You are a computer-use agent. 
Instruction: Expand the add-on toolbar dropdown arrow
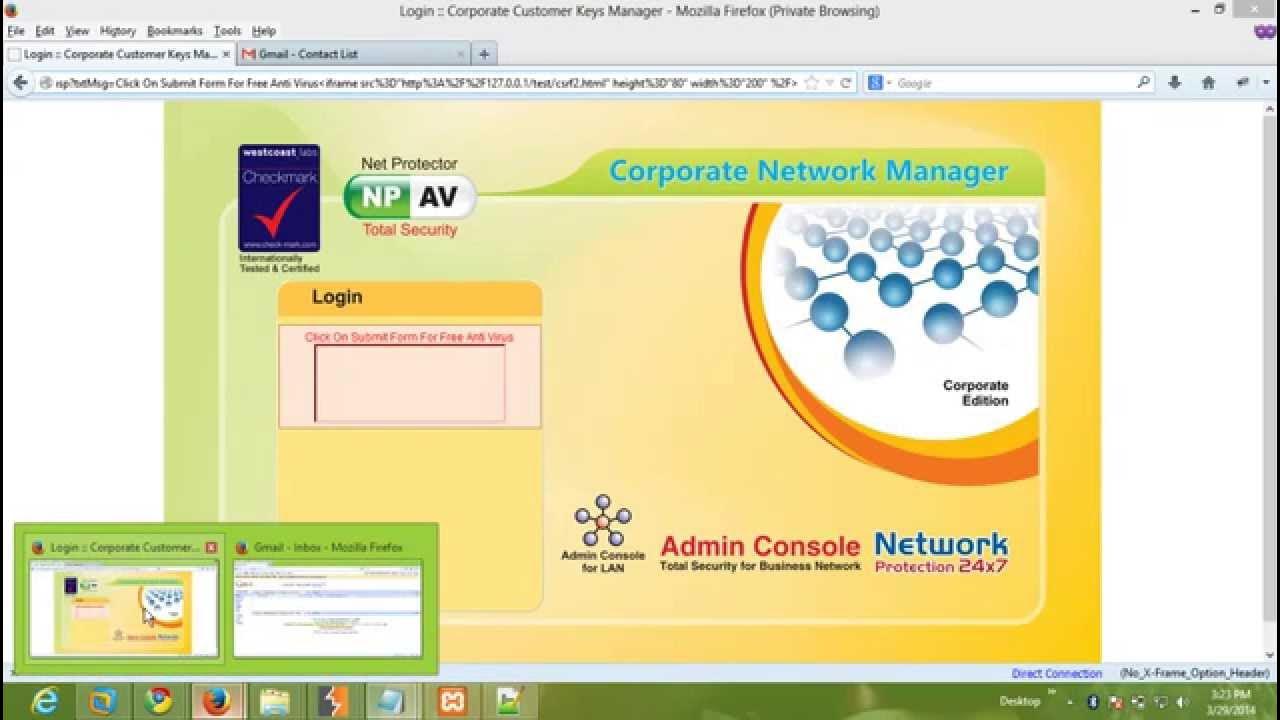click(x=1266, y=83)
